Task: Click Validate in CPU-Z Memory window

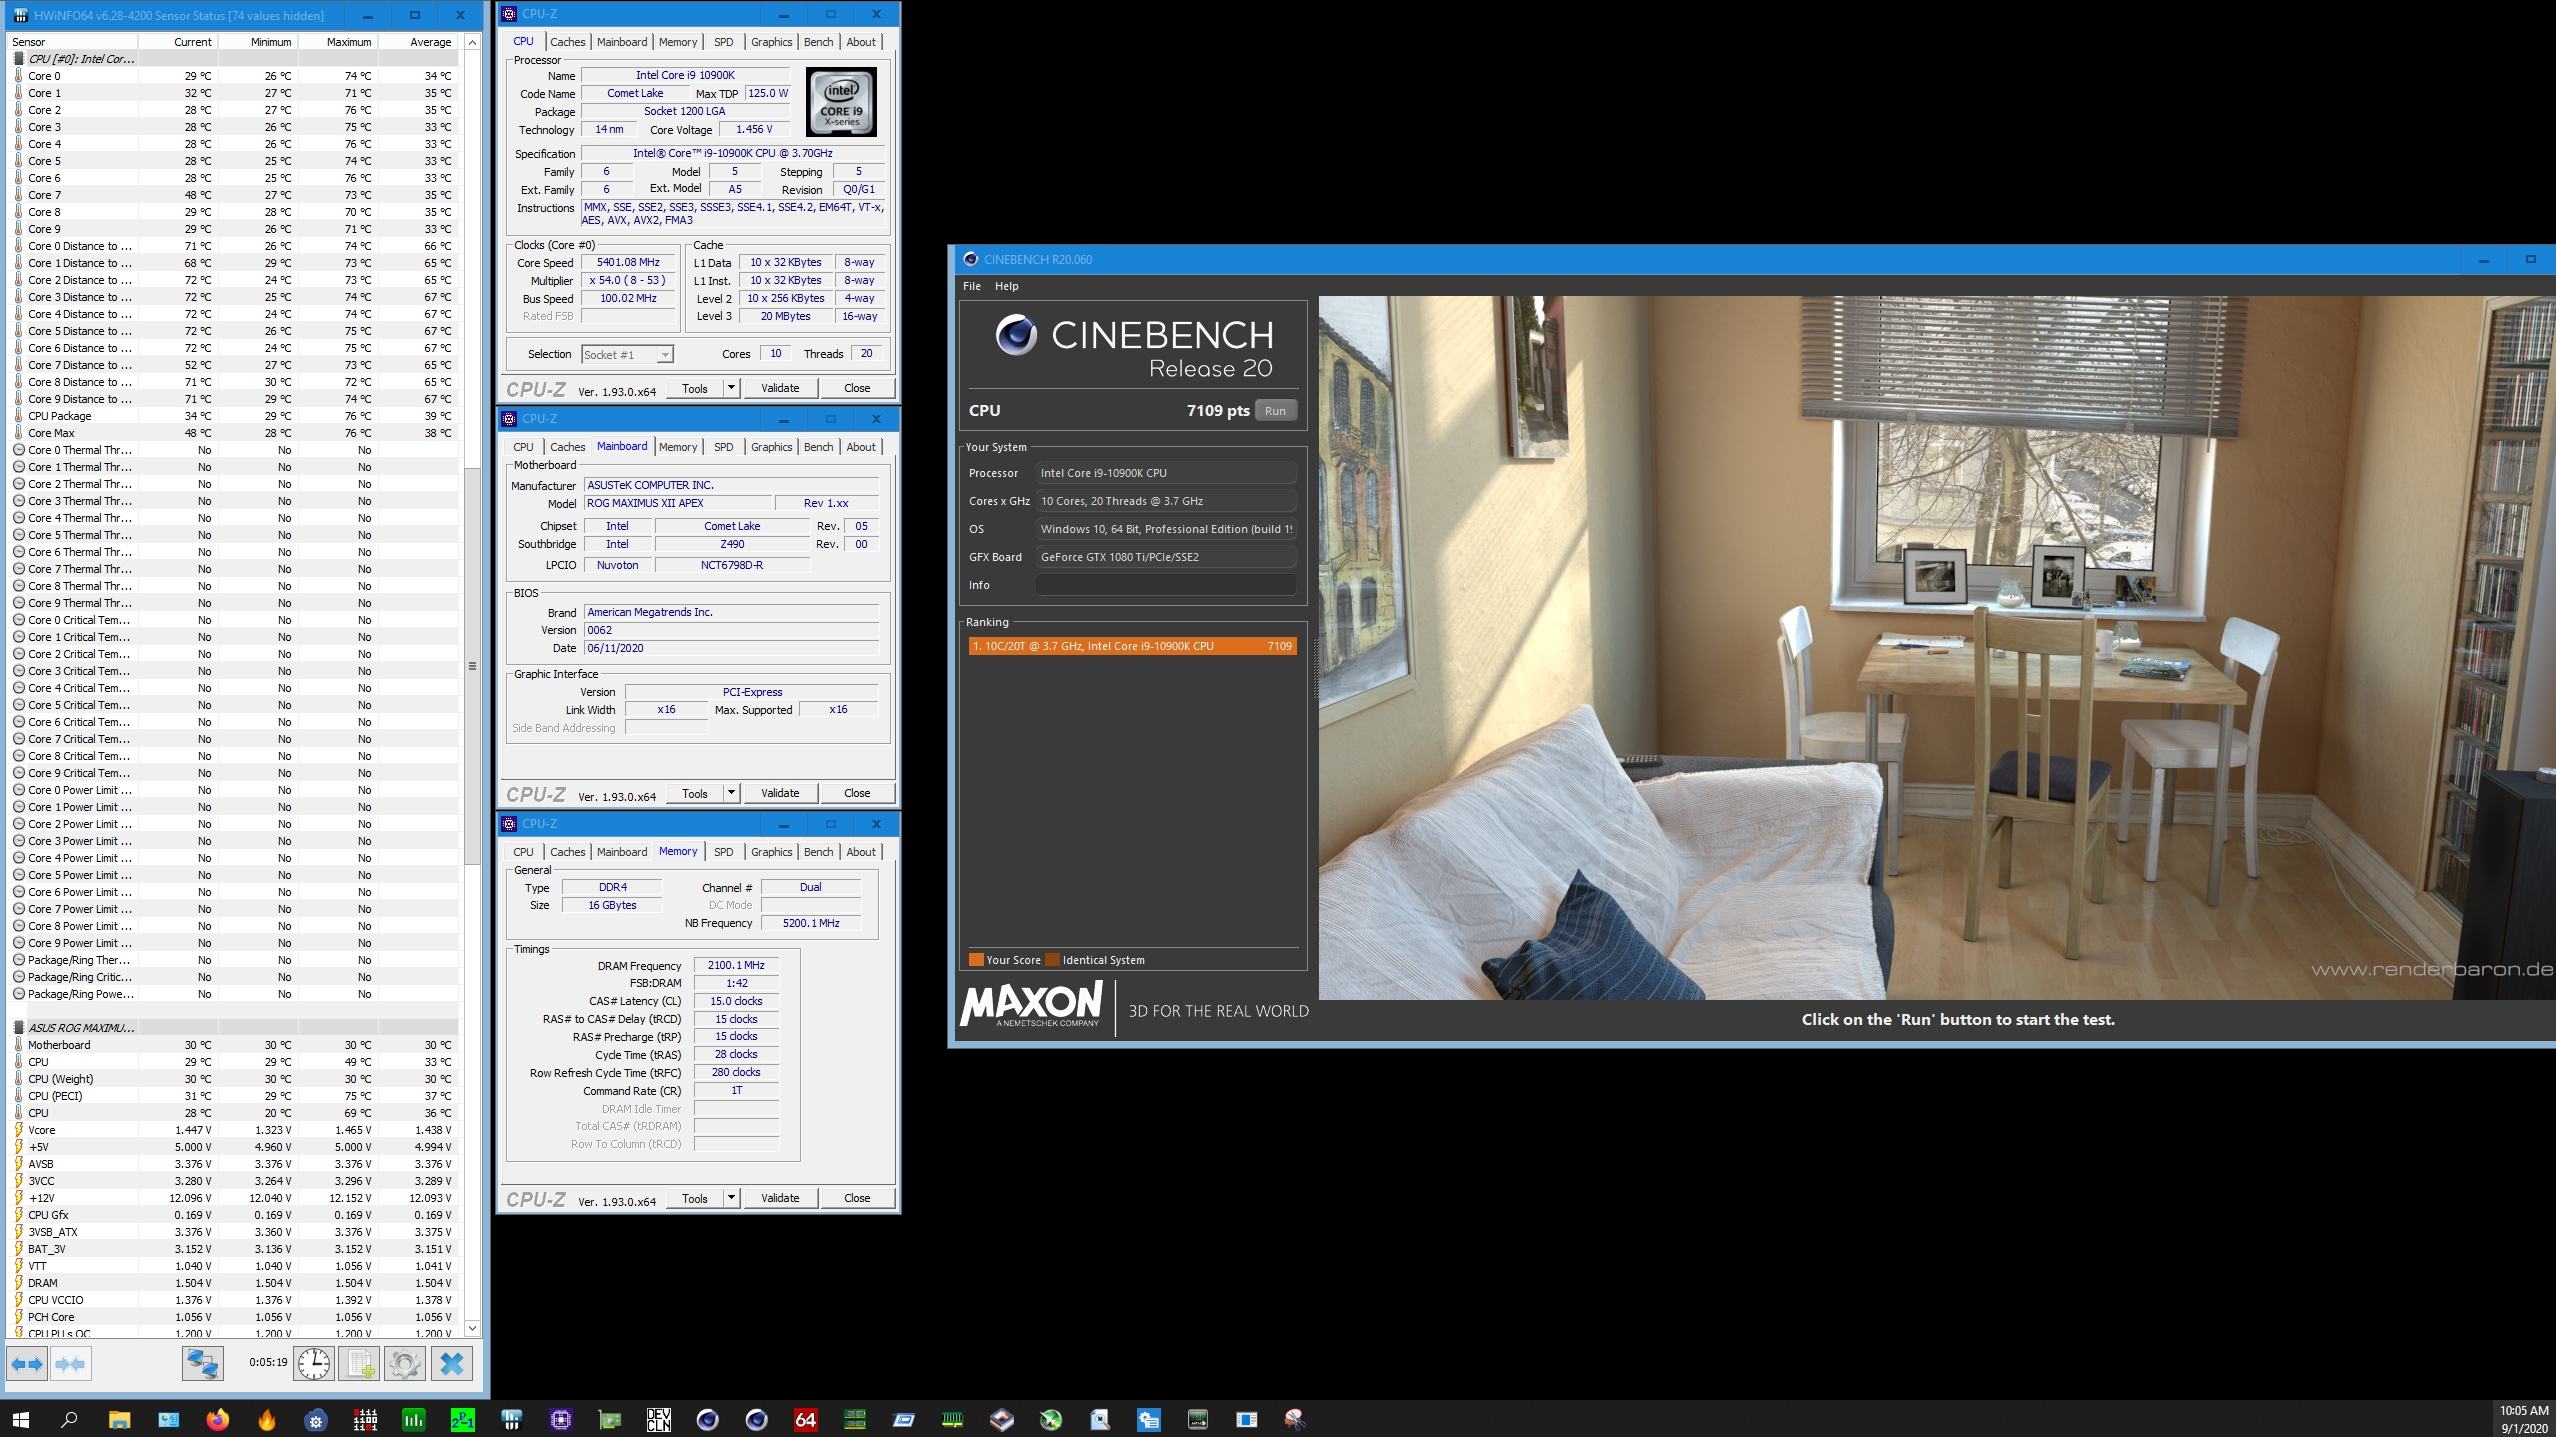Action: (x=780, y=1198)
